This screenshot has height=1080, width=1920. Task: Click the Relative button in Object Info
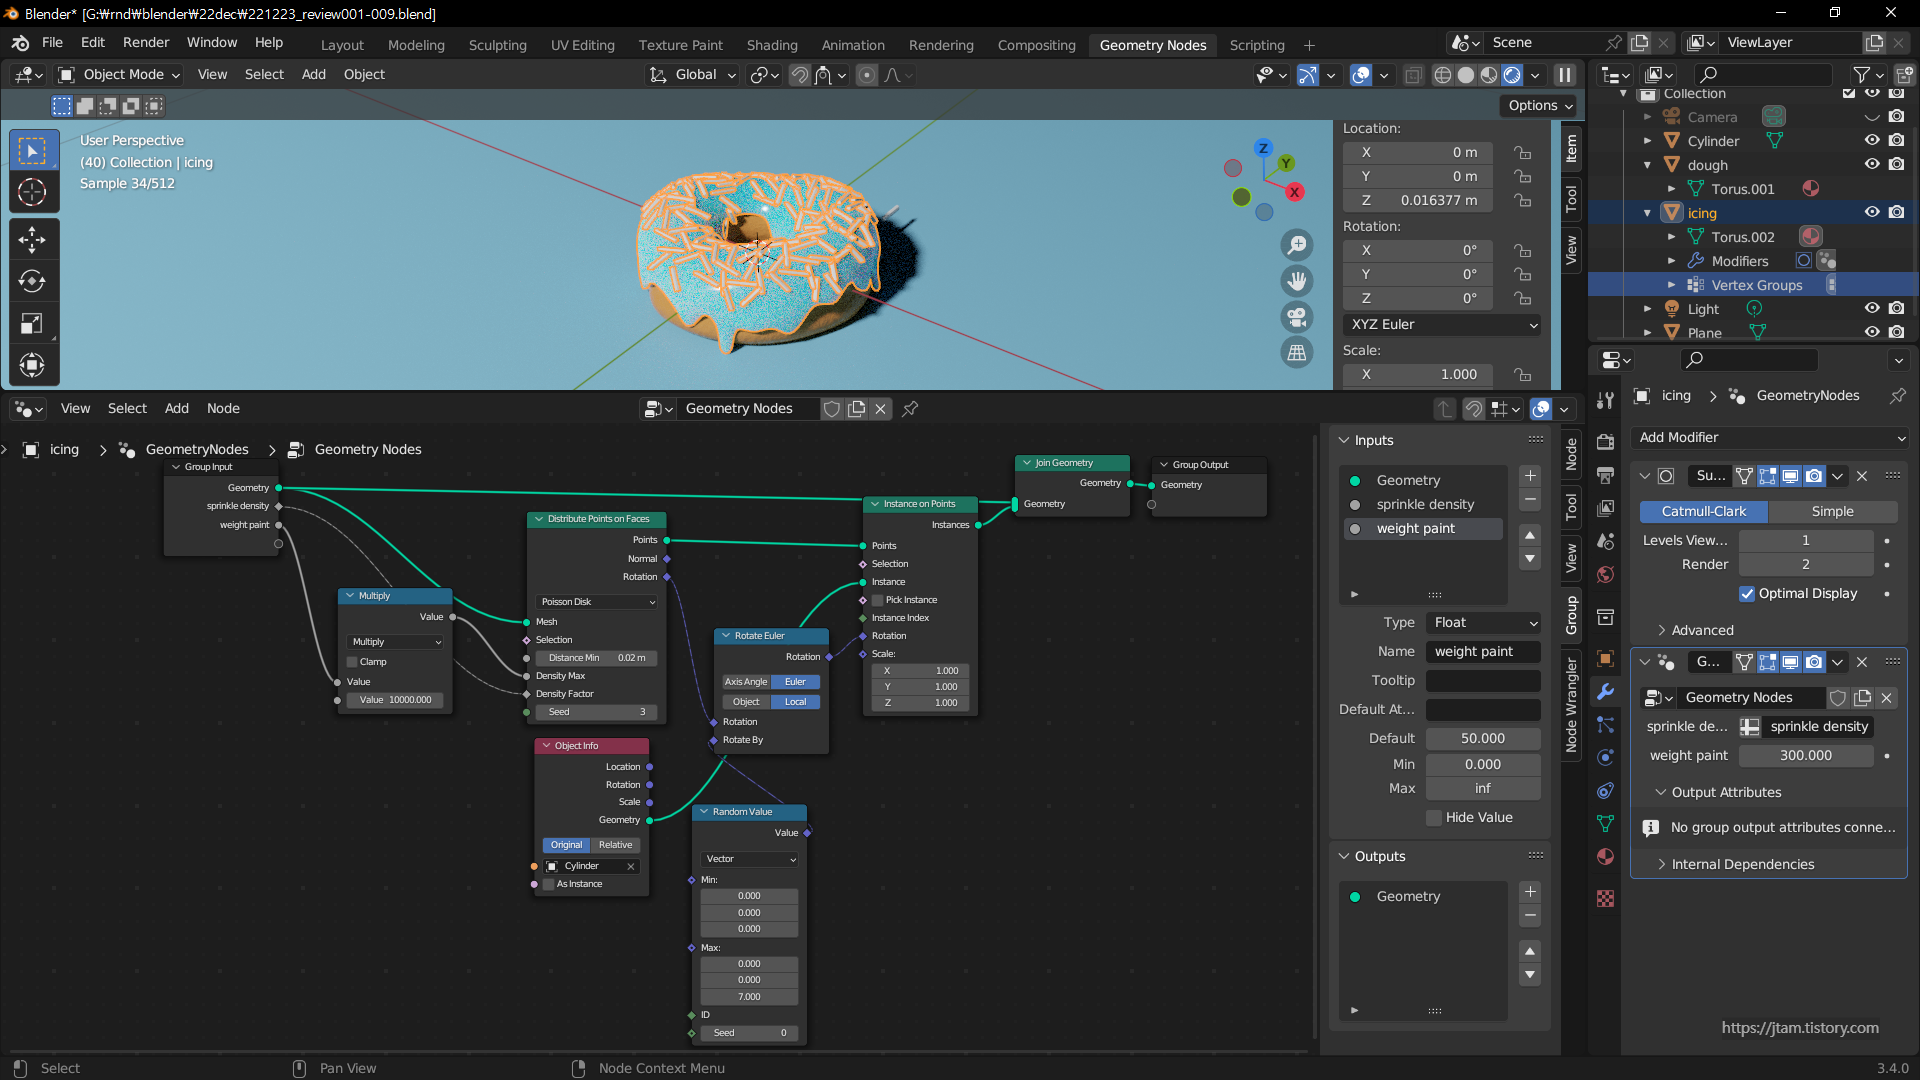tap(615, 845)
